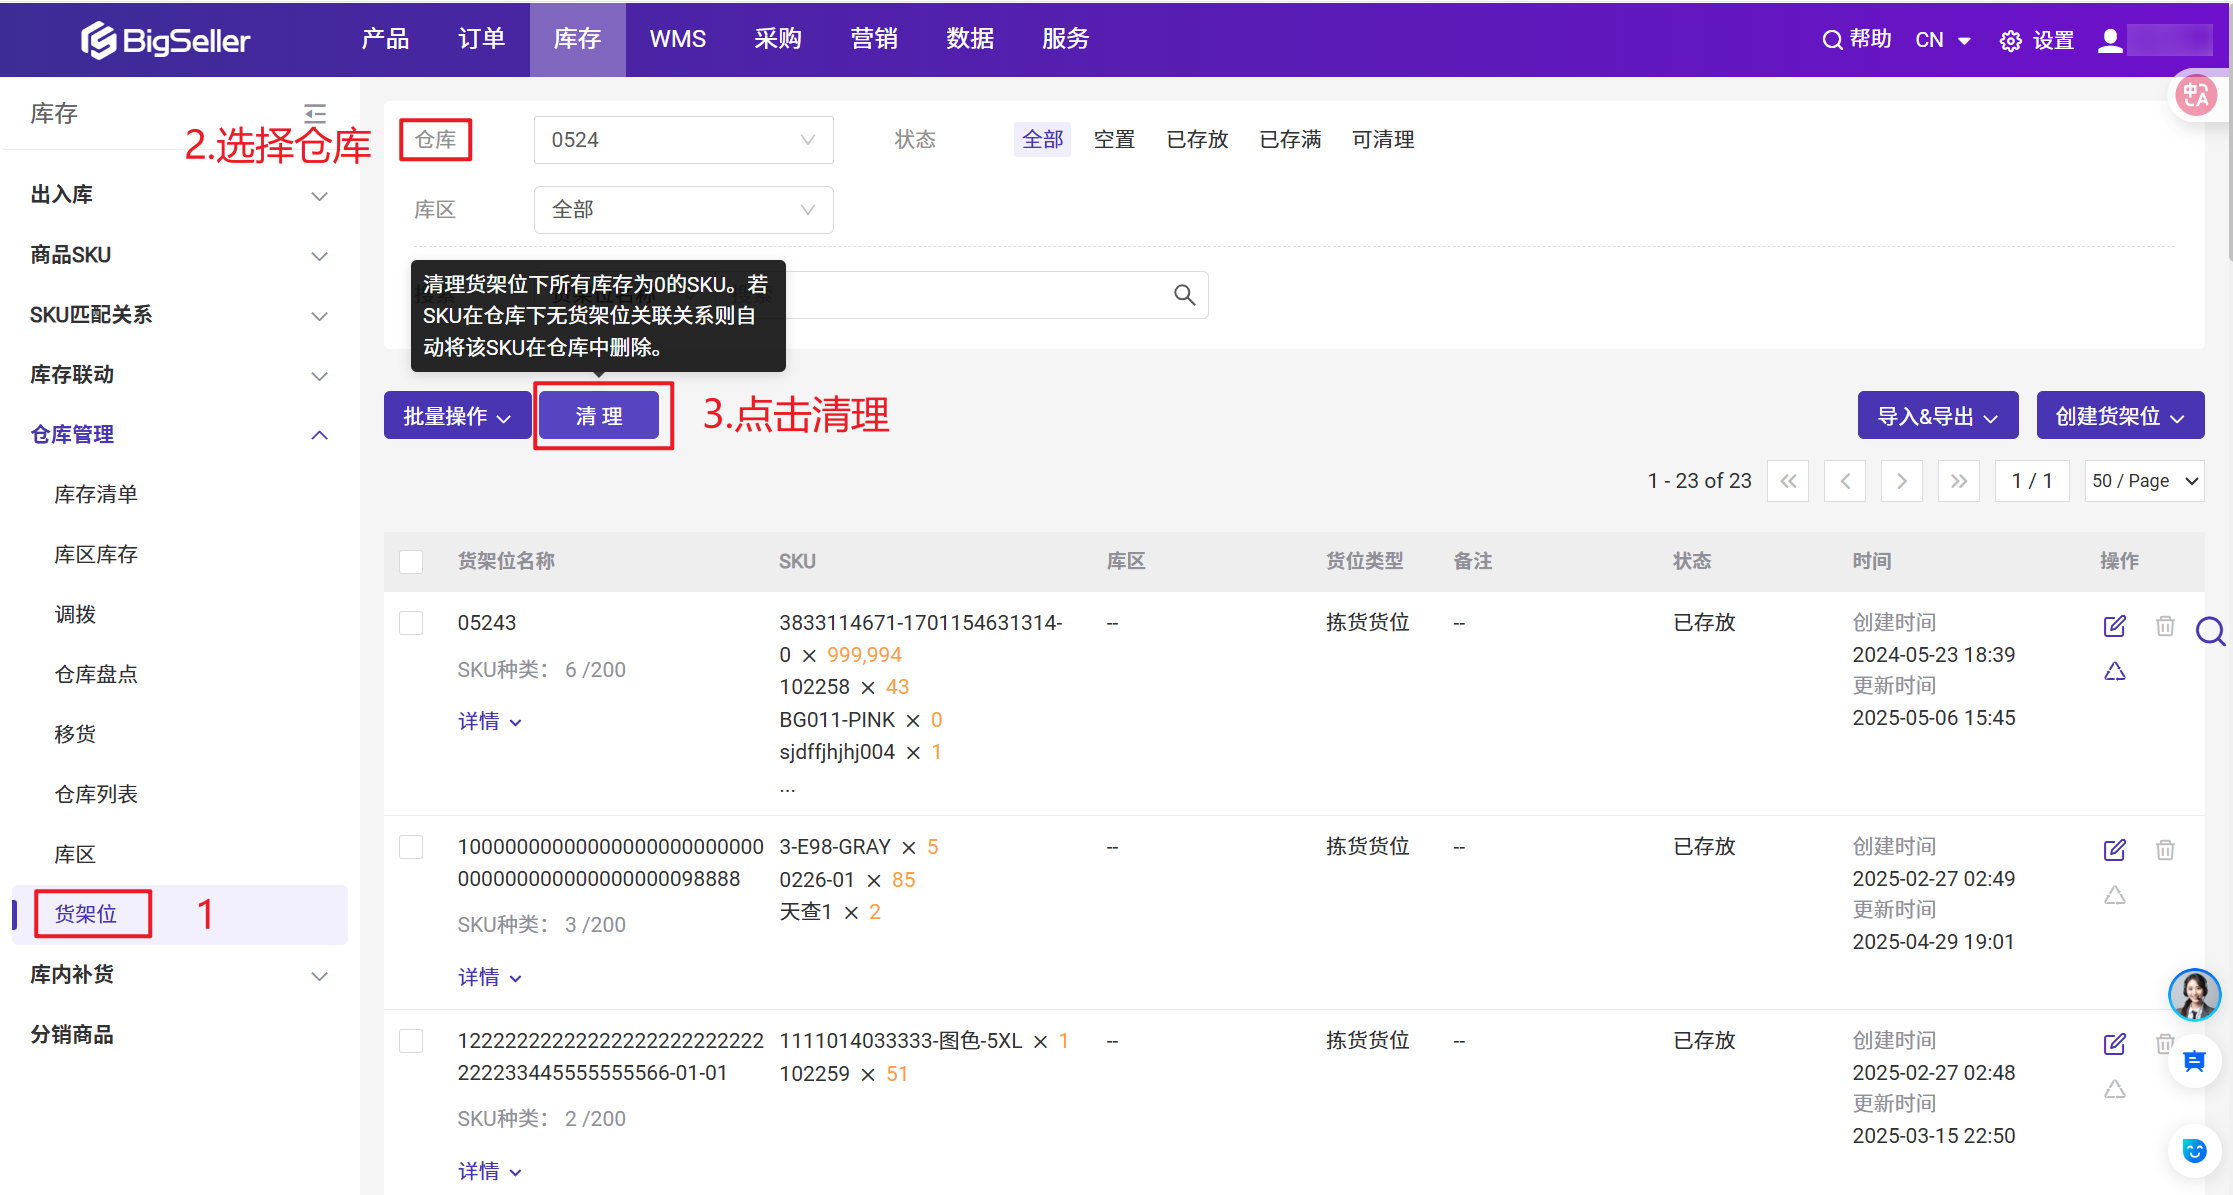
Task: Filter status by 空置
Action: [1114, 139]
